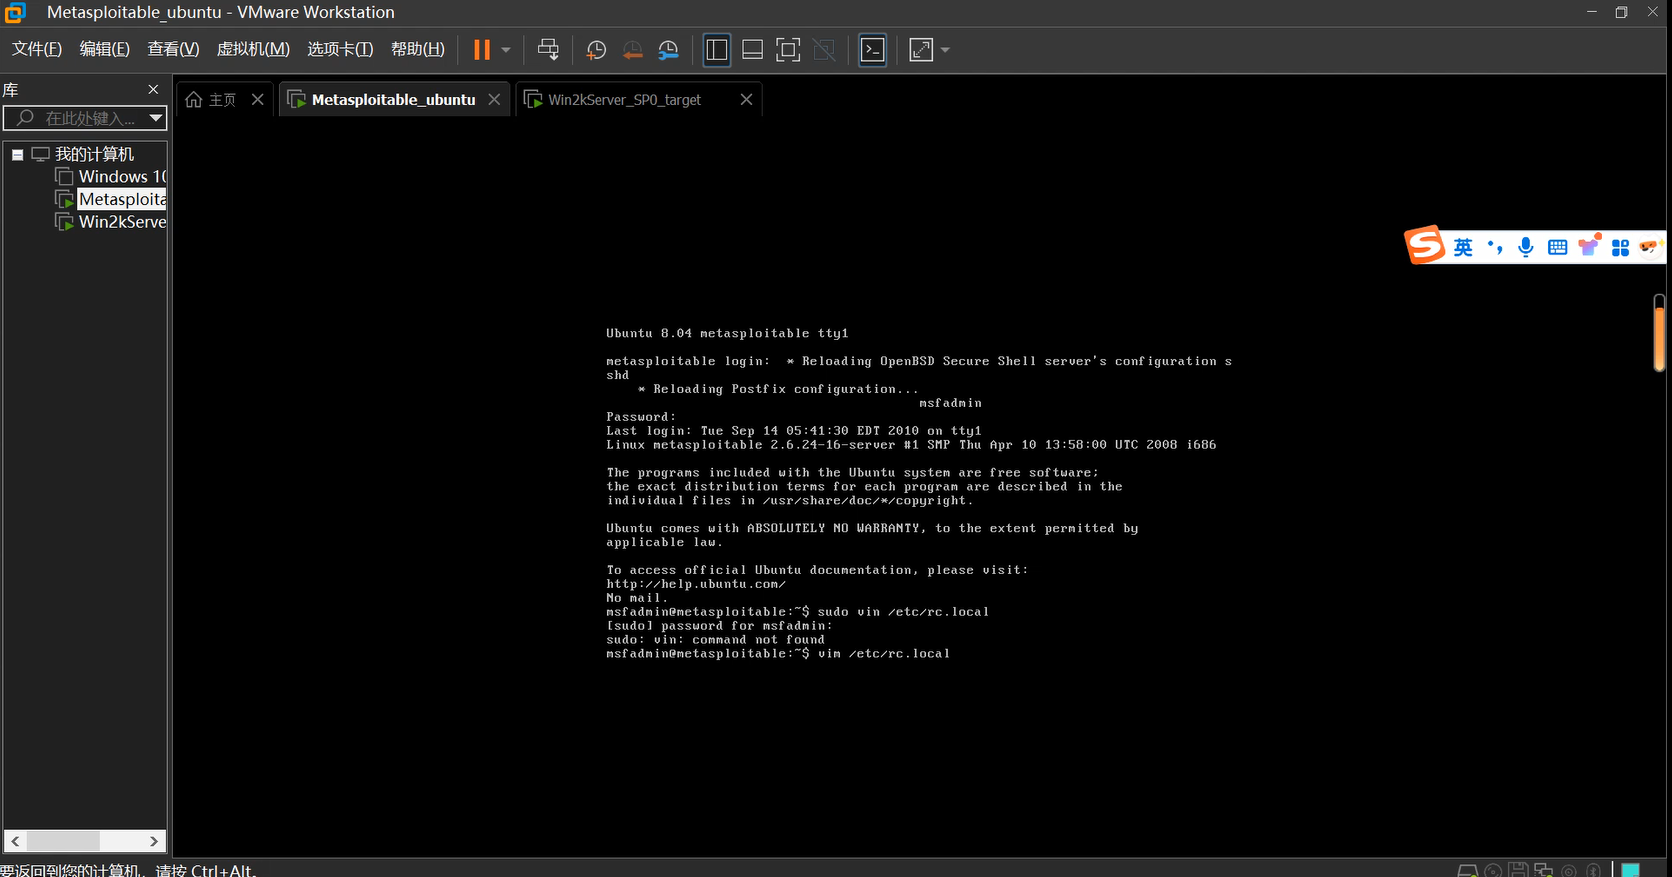
Task: Click the library scrollbar left arrow
Action: (15, 841)
